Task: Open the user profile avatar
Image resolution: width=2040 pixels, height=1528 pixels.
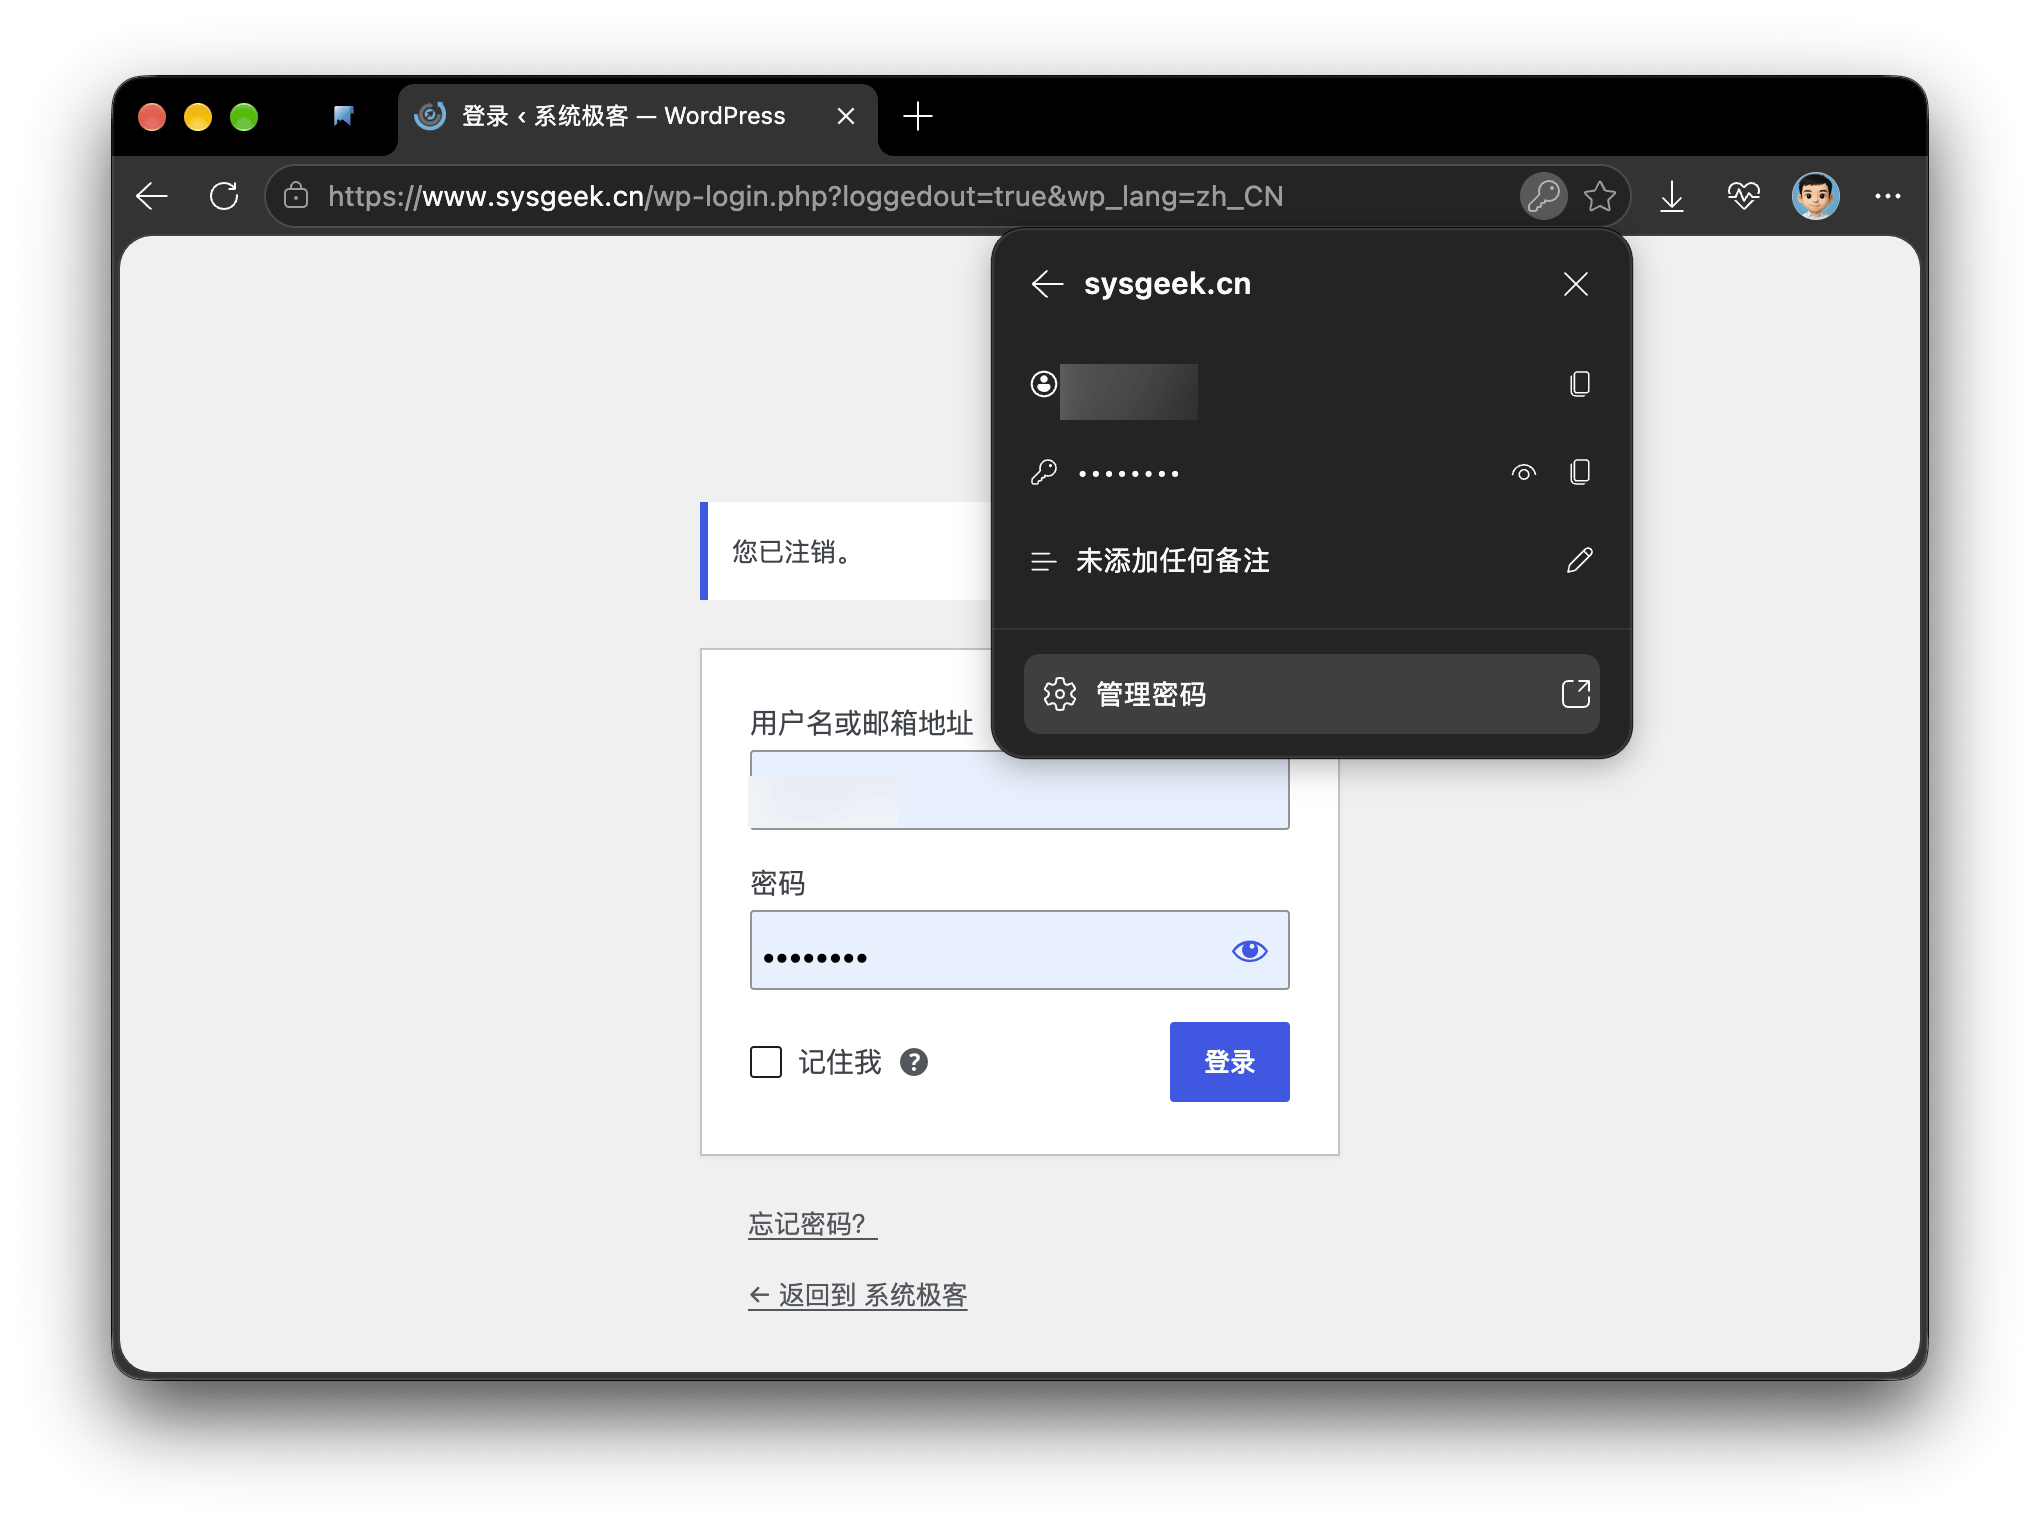Action: (1816, 196)
